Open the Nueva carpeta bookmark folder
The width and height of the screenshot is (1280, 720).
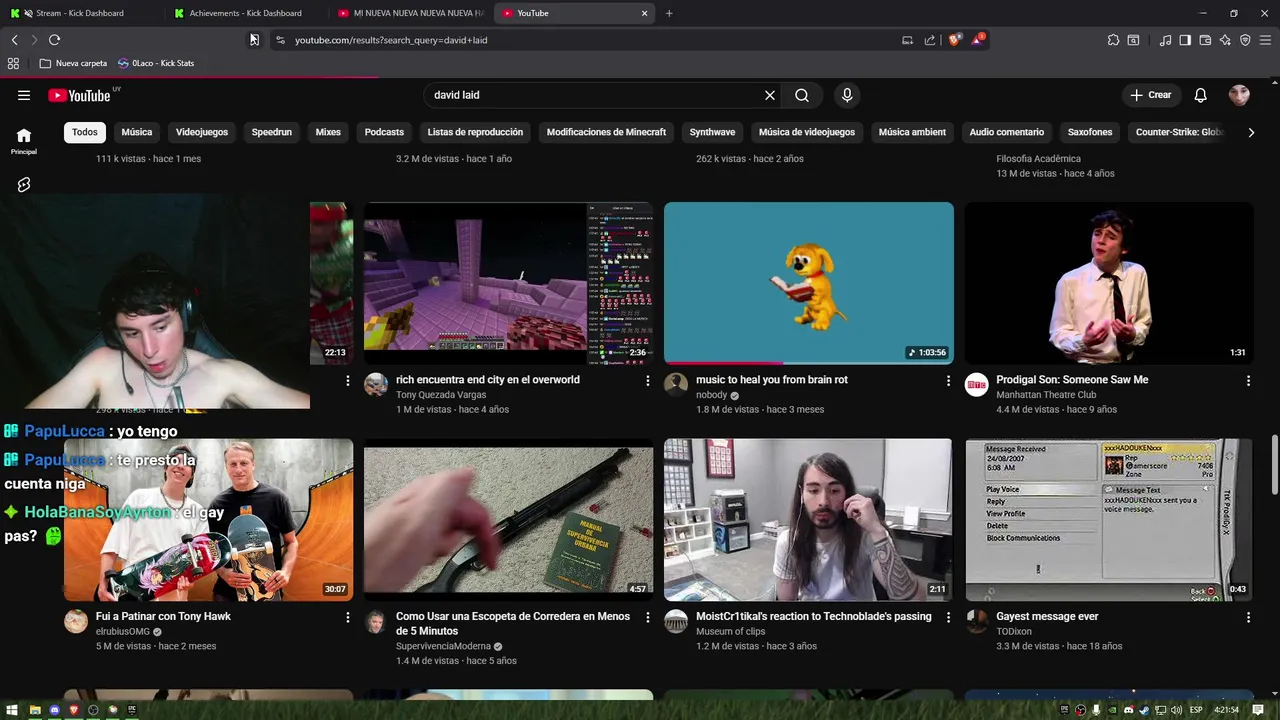click(73, 63)
